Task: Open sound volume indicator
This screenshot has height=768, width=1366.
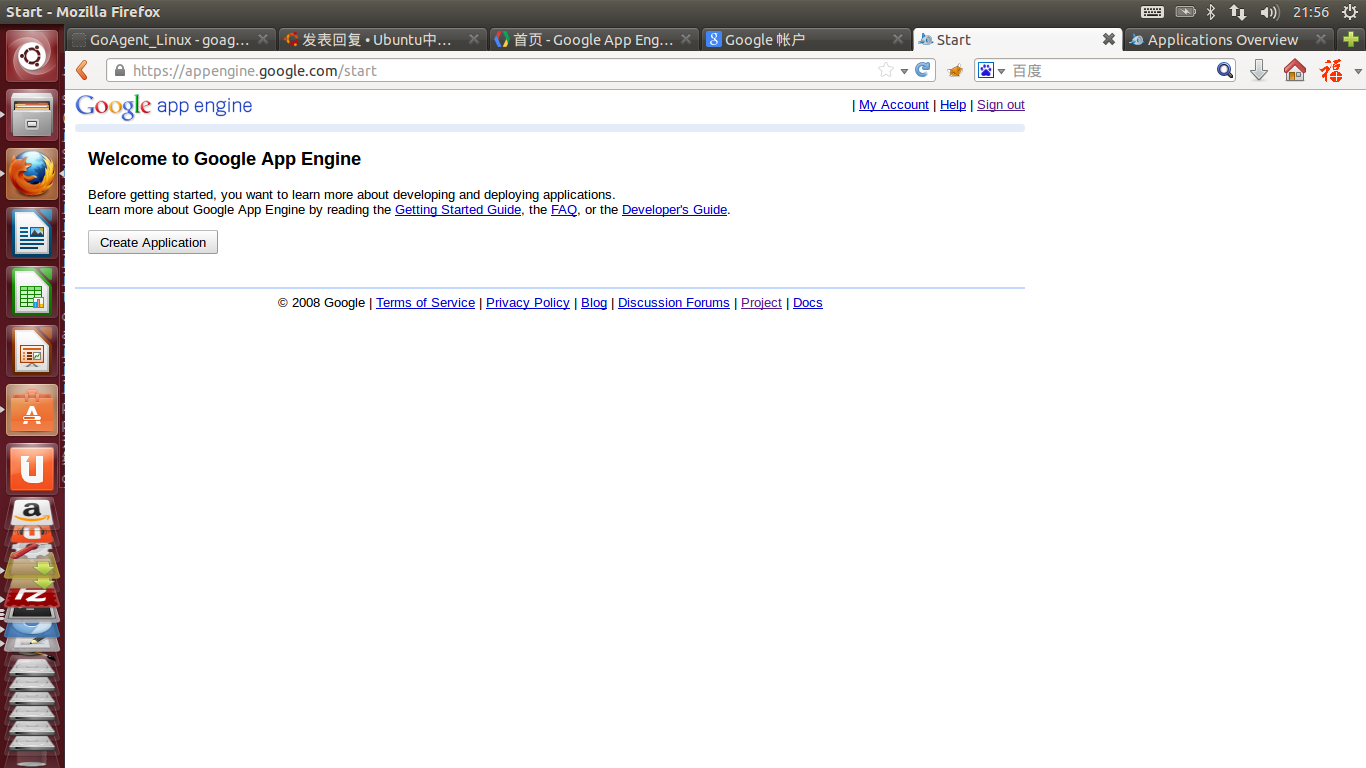Action: [1270, 12]
